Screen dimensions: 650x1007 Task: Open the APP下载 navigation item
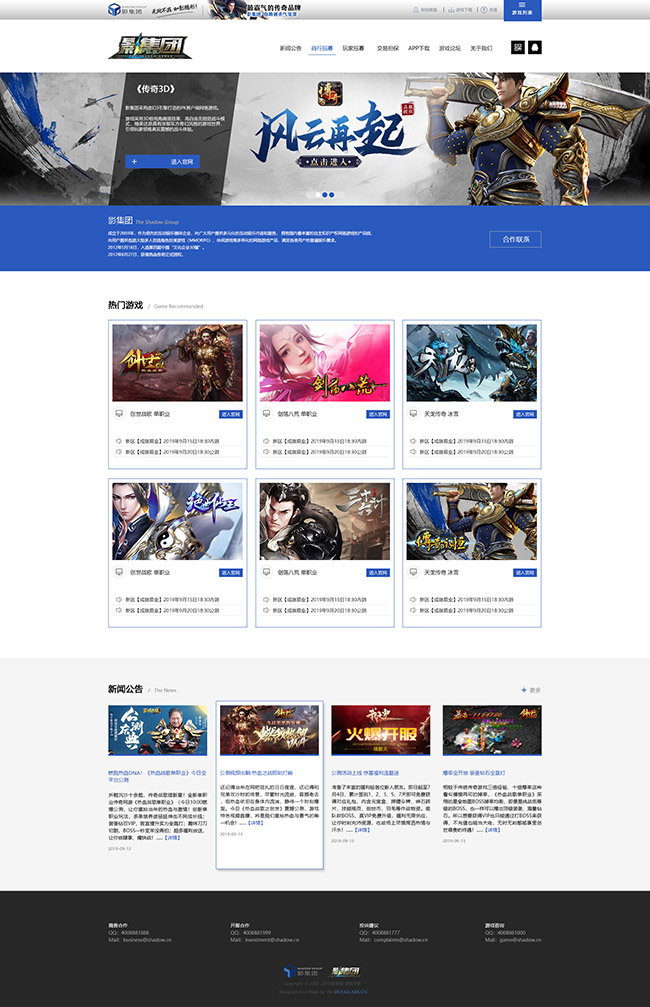419,48
